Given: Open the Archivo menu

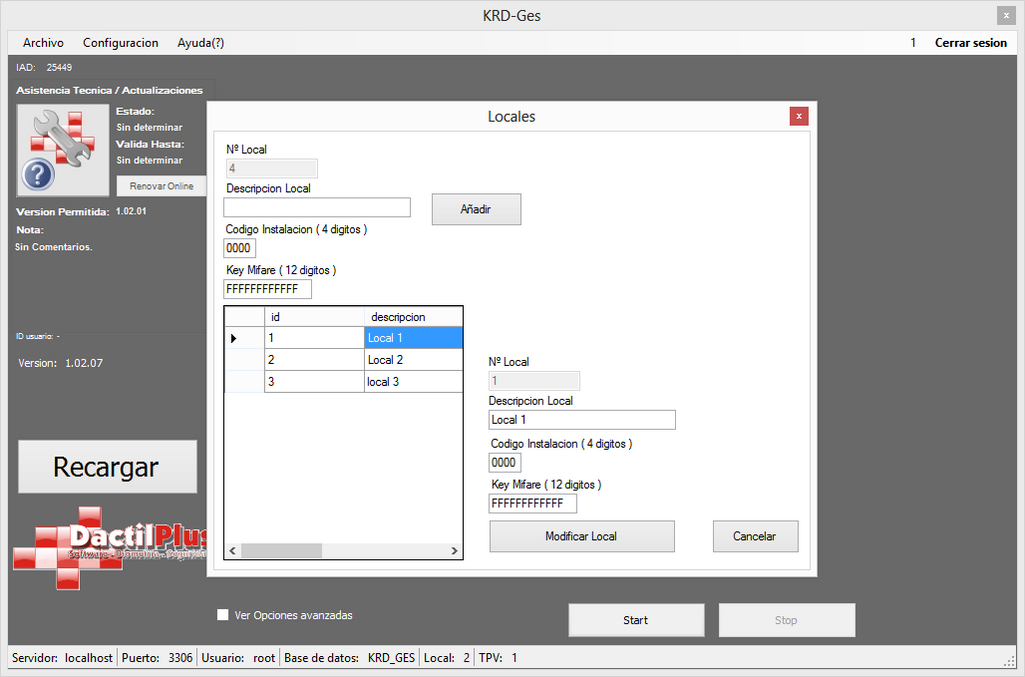Looking at the screenshot, I should (x=43, y=42).
